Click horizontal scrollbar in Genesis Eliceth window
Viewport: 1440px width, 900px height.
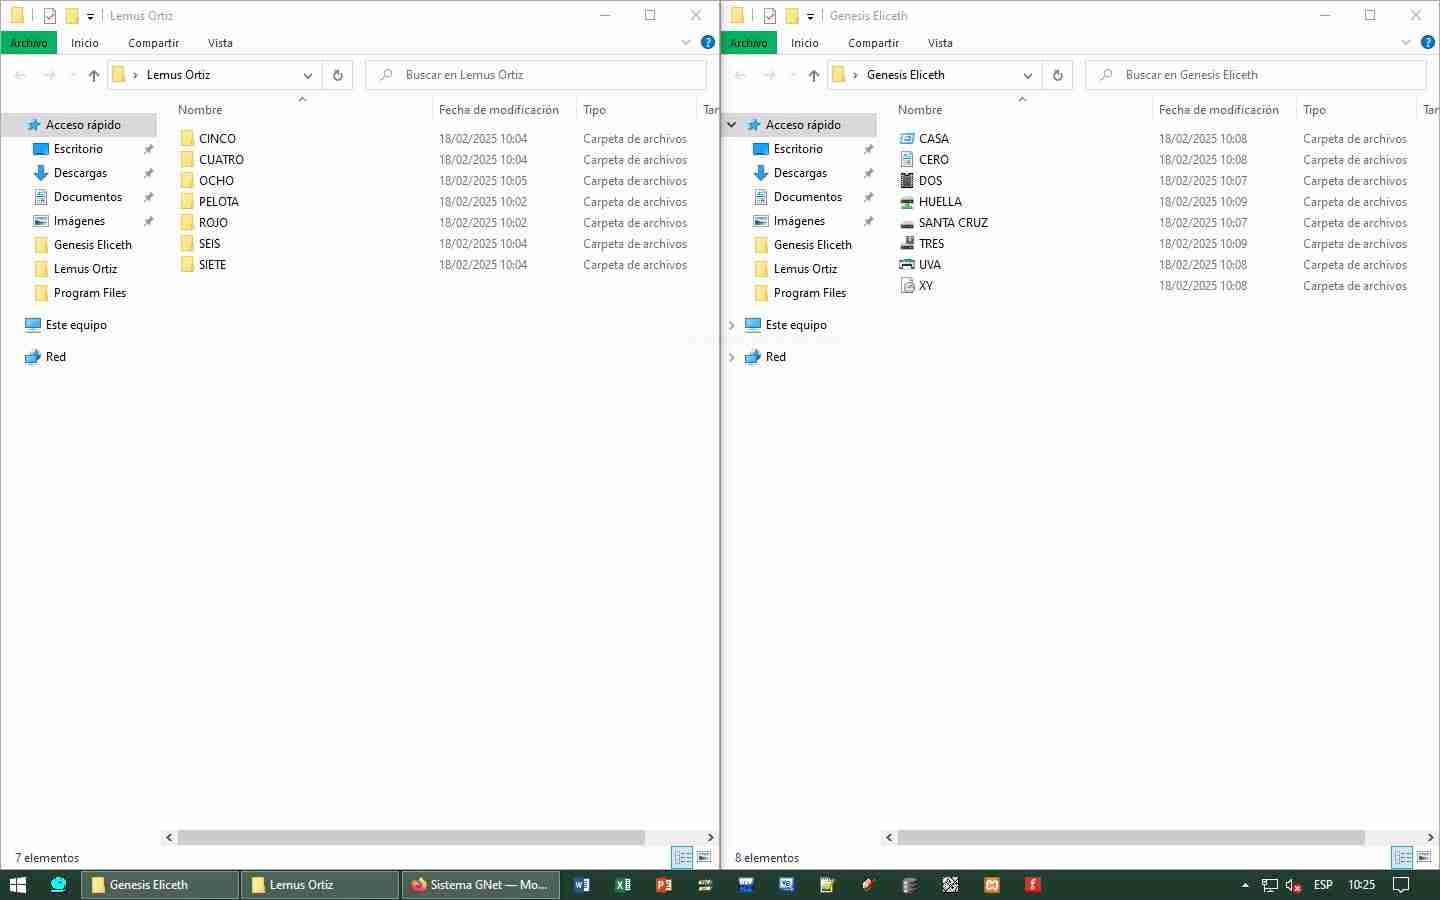[x=1131, y=838]
